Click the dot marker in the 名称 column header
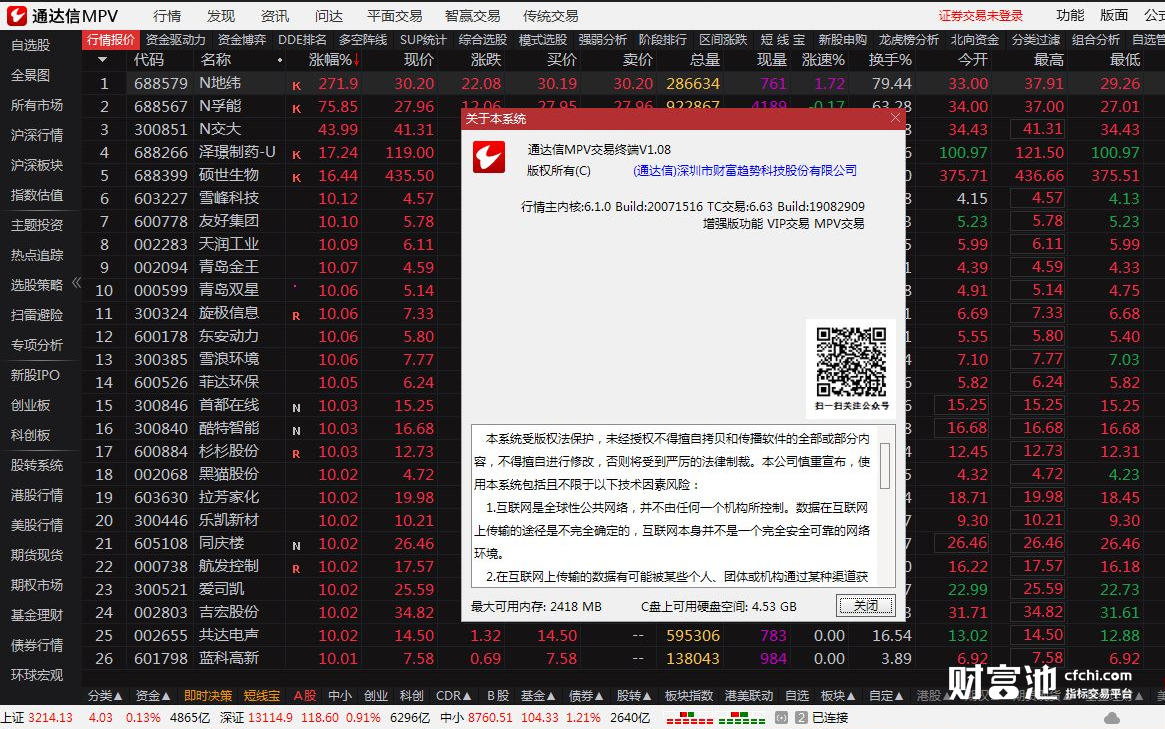The width and height of the screenshot is (1165, 729). point(279,60)
